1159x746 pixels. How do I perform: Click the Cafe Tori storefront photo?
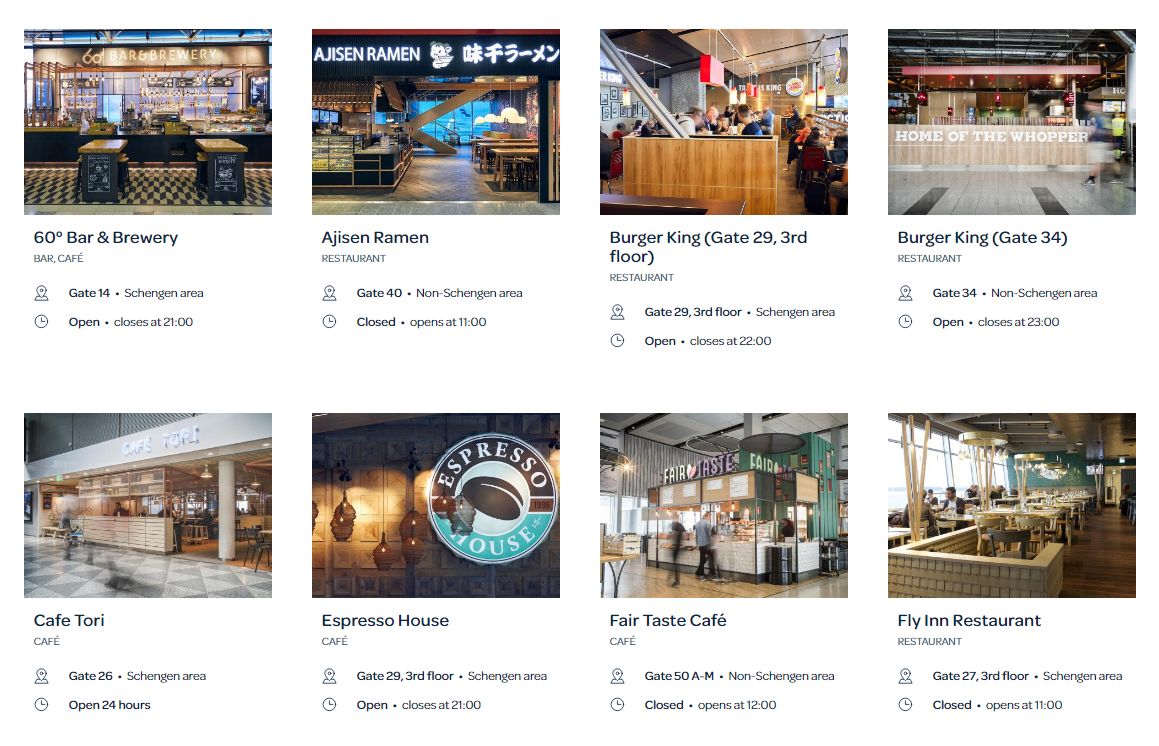[x=148, y=506]
